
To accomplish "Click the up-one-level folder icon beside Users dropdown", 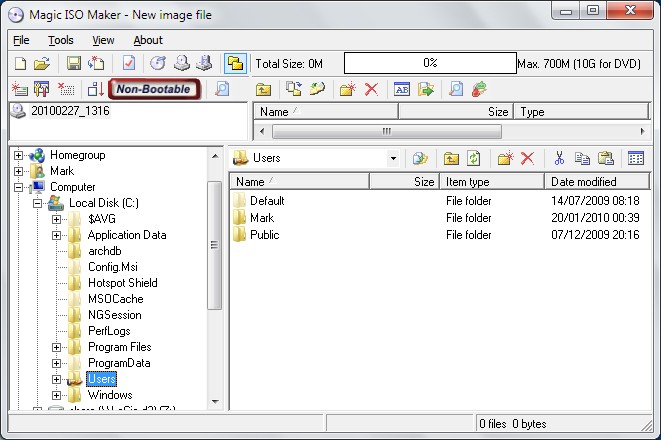I will click(x=451, y=158).
